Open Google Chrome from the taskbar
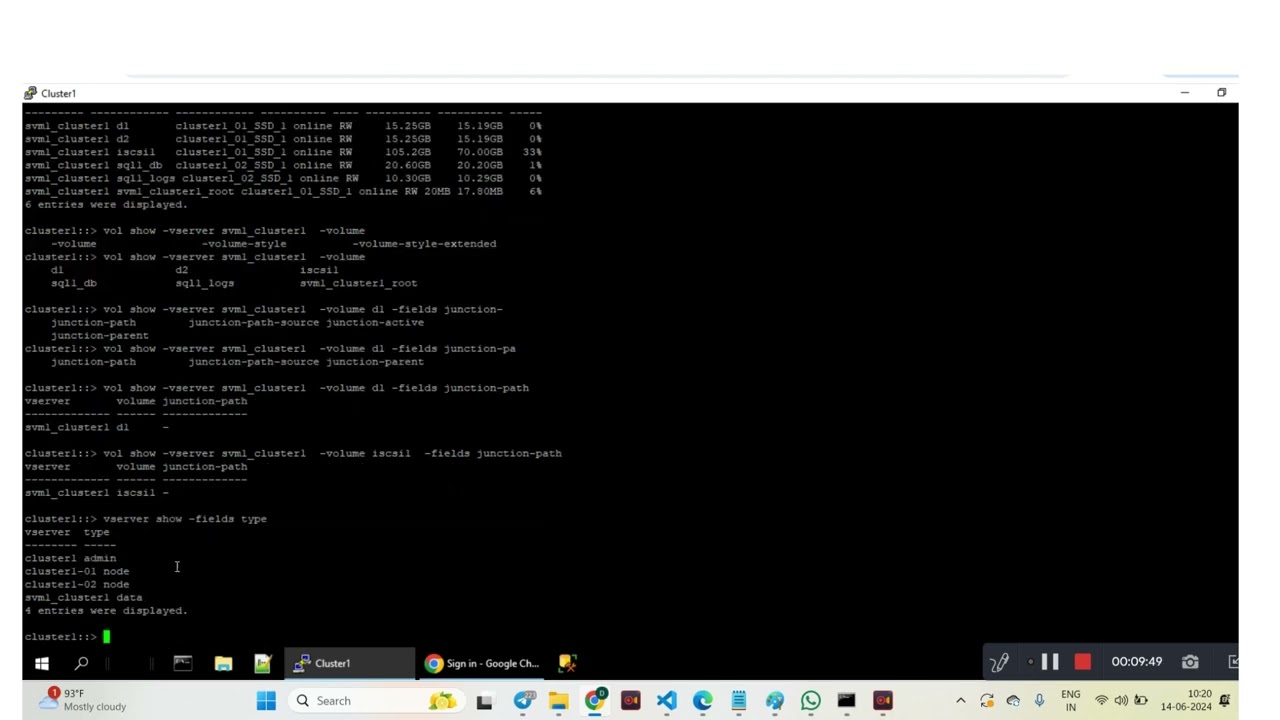 (x=595, y=701)
